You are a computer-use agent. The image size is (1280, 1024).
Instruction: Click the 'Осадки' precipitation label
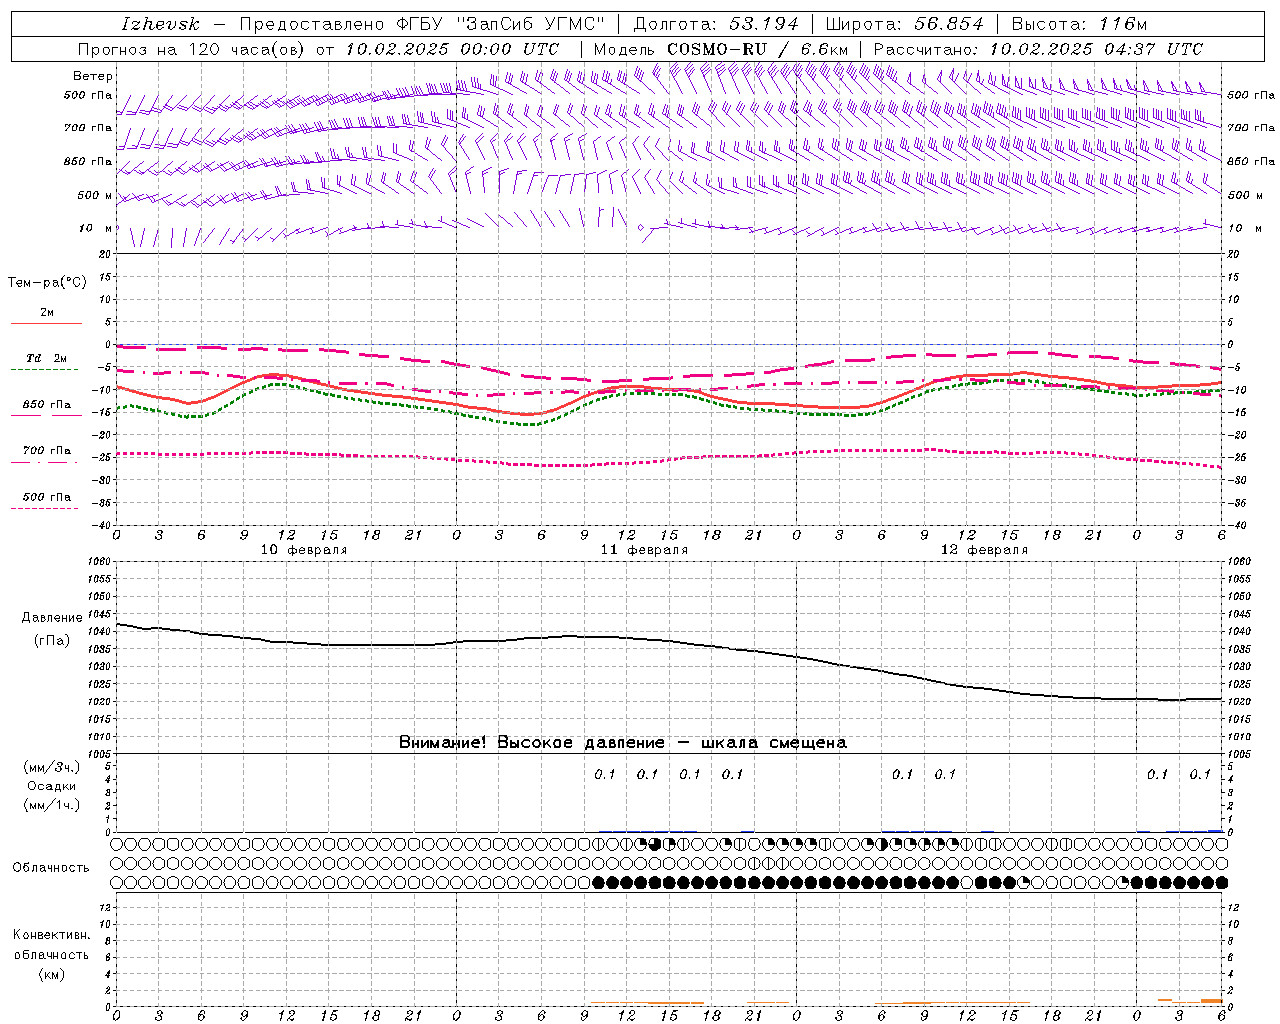tap(52, 786)
